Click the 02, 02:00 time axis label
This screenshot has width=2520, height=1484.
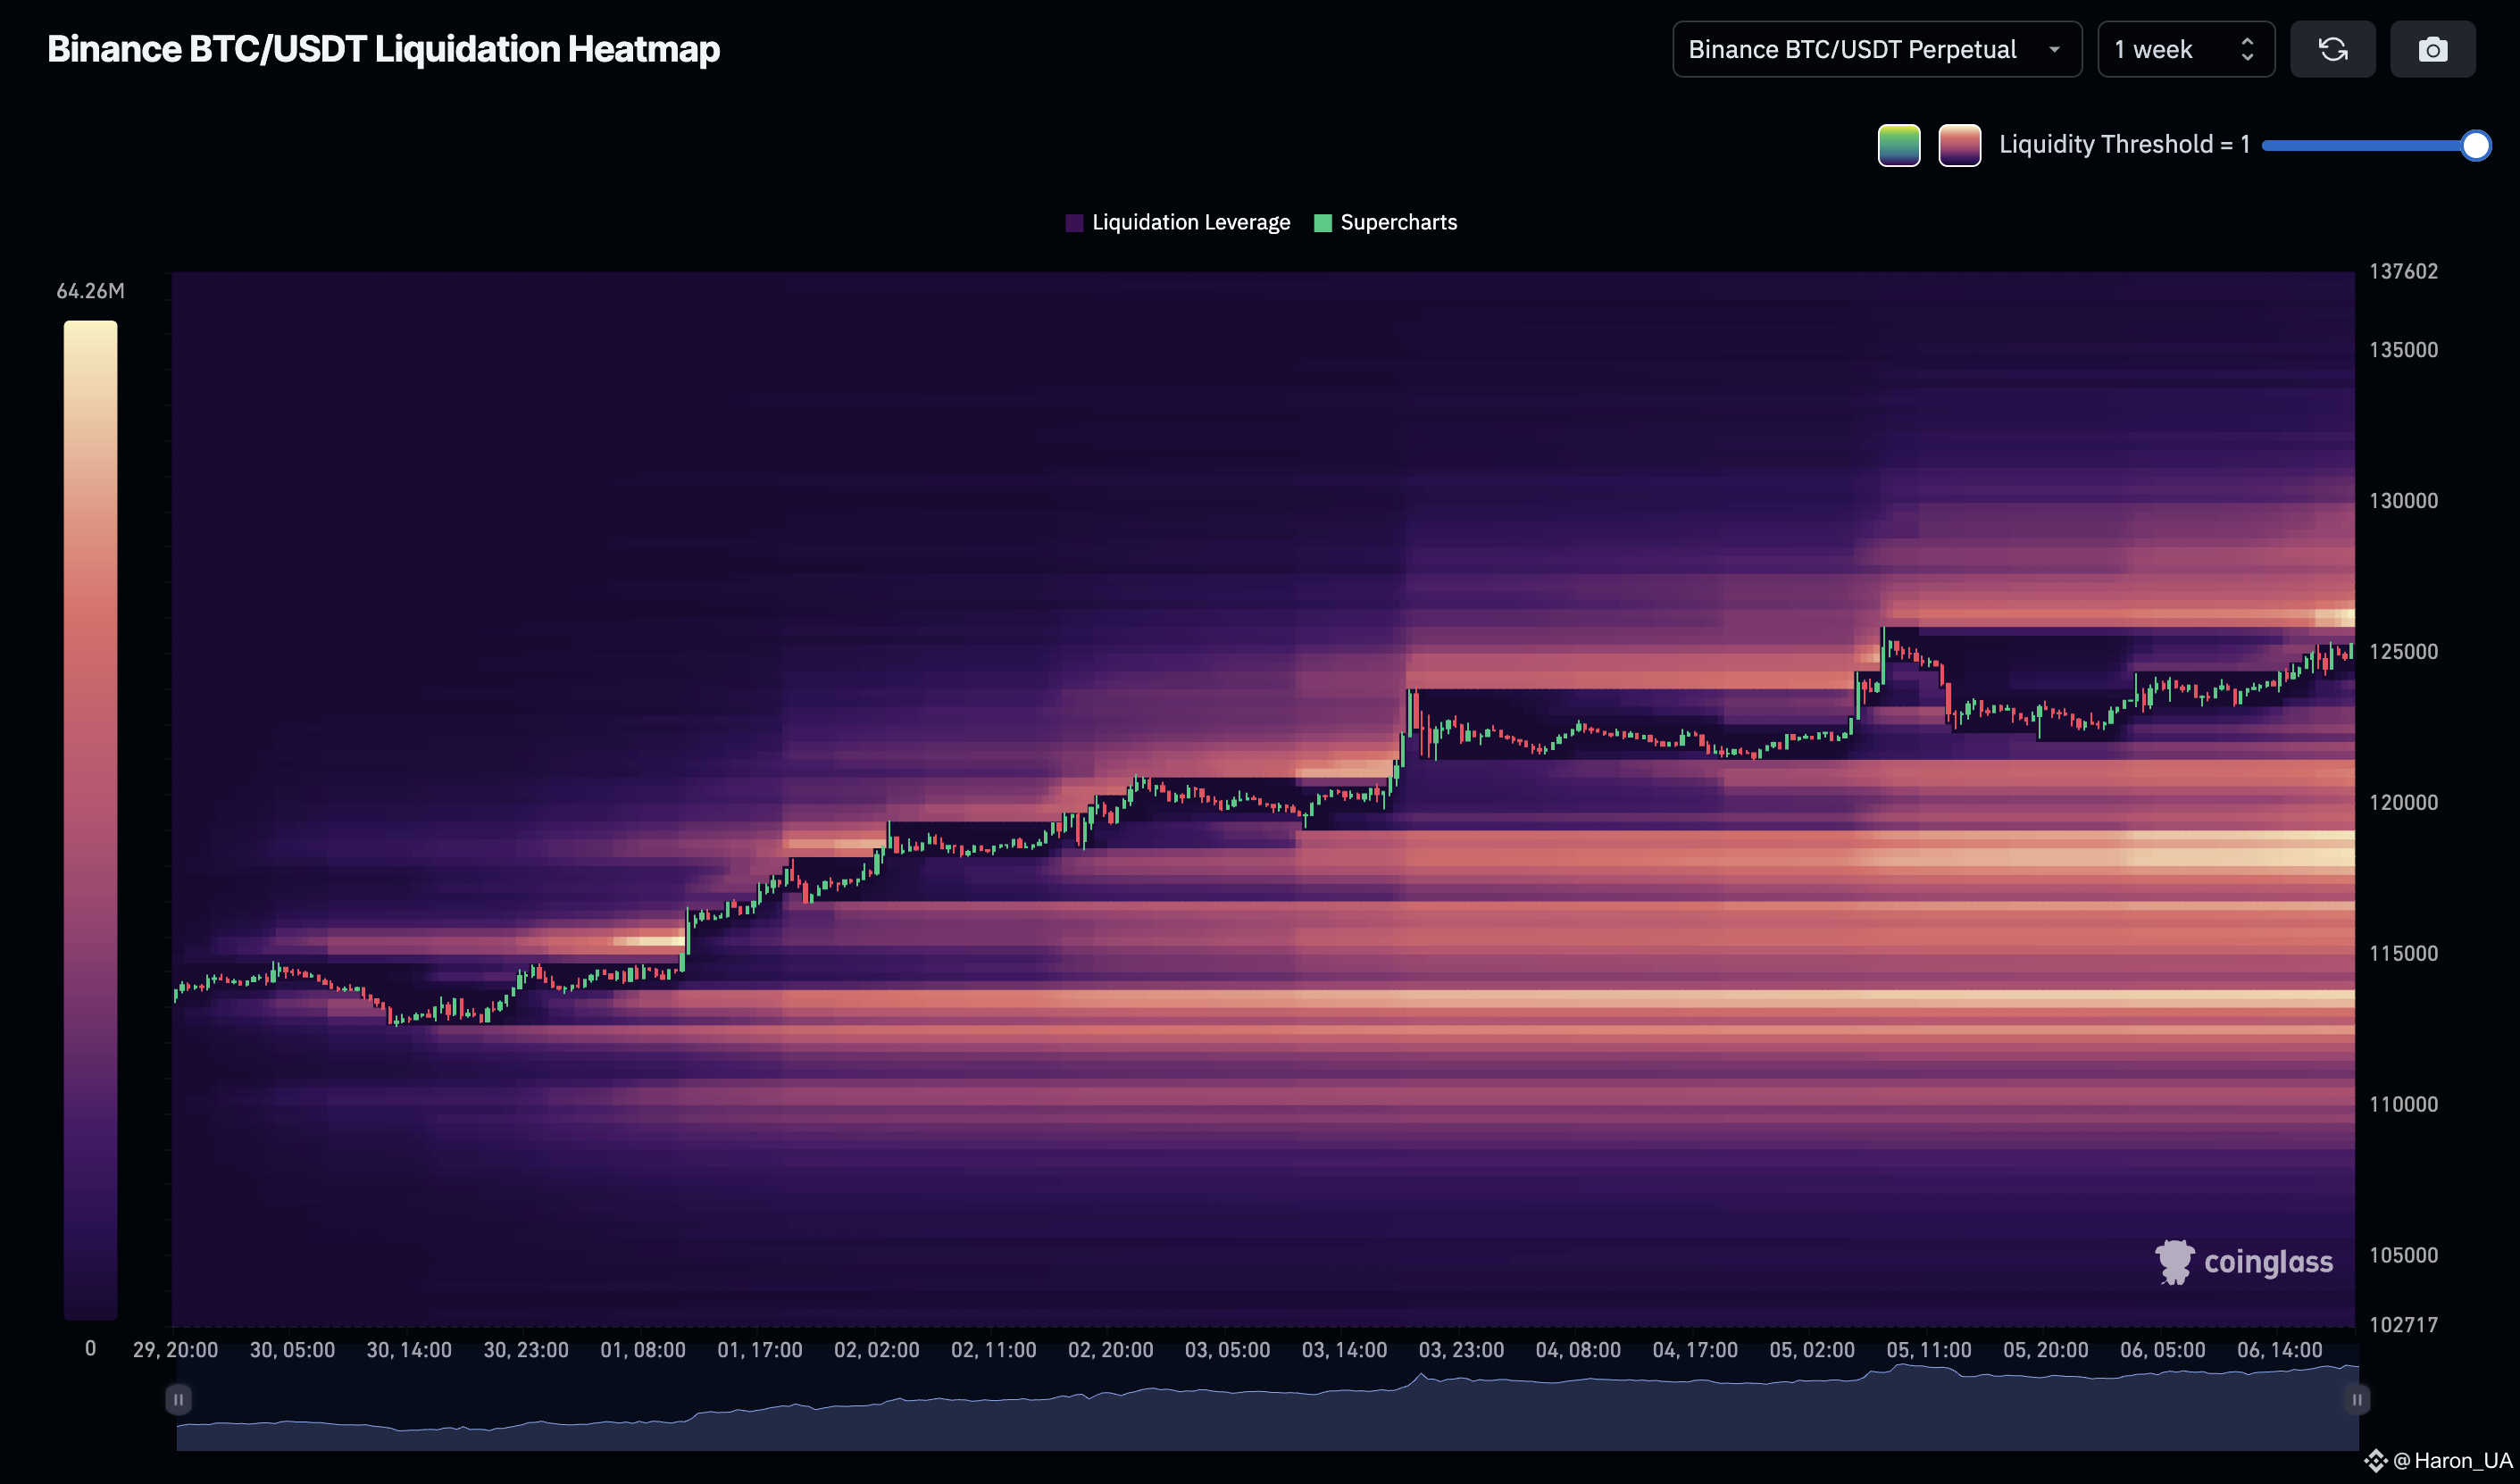(877, 1350)
